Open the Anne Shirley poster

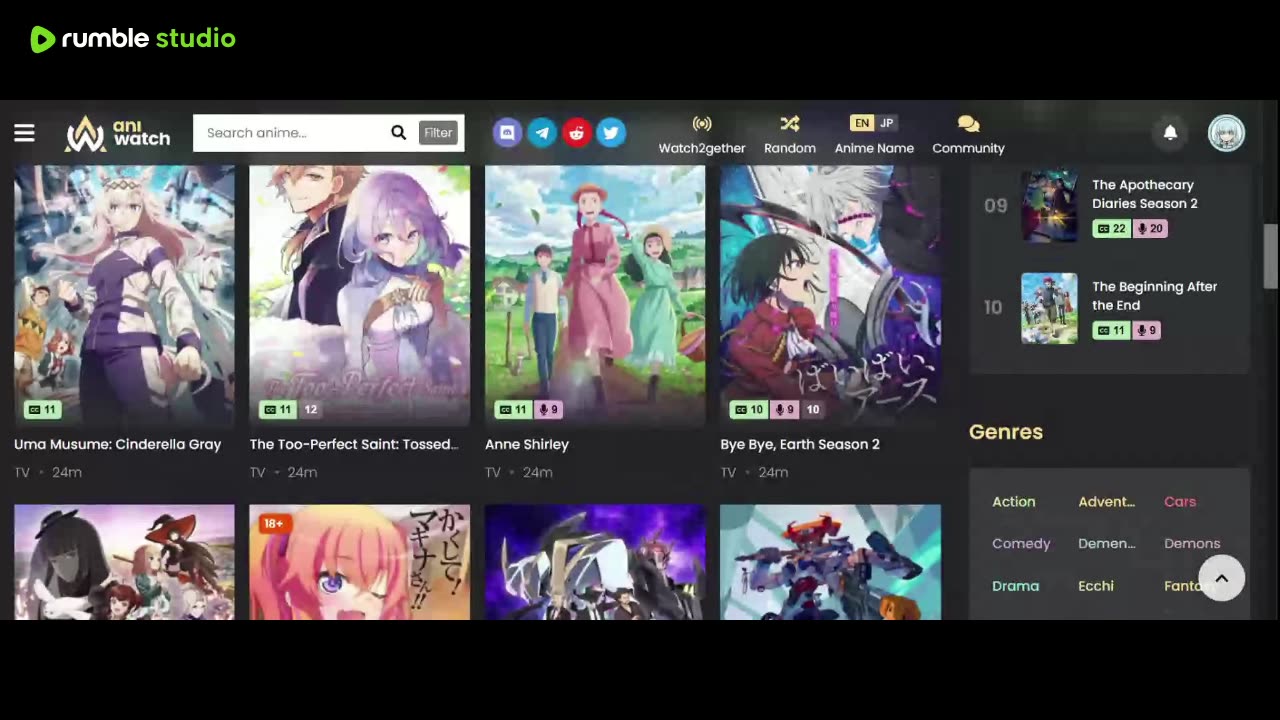pyautogui.click(x=595, y=296)
